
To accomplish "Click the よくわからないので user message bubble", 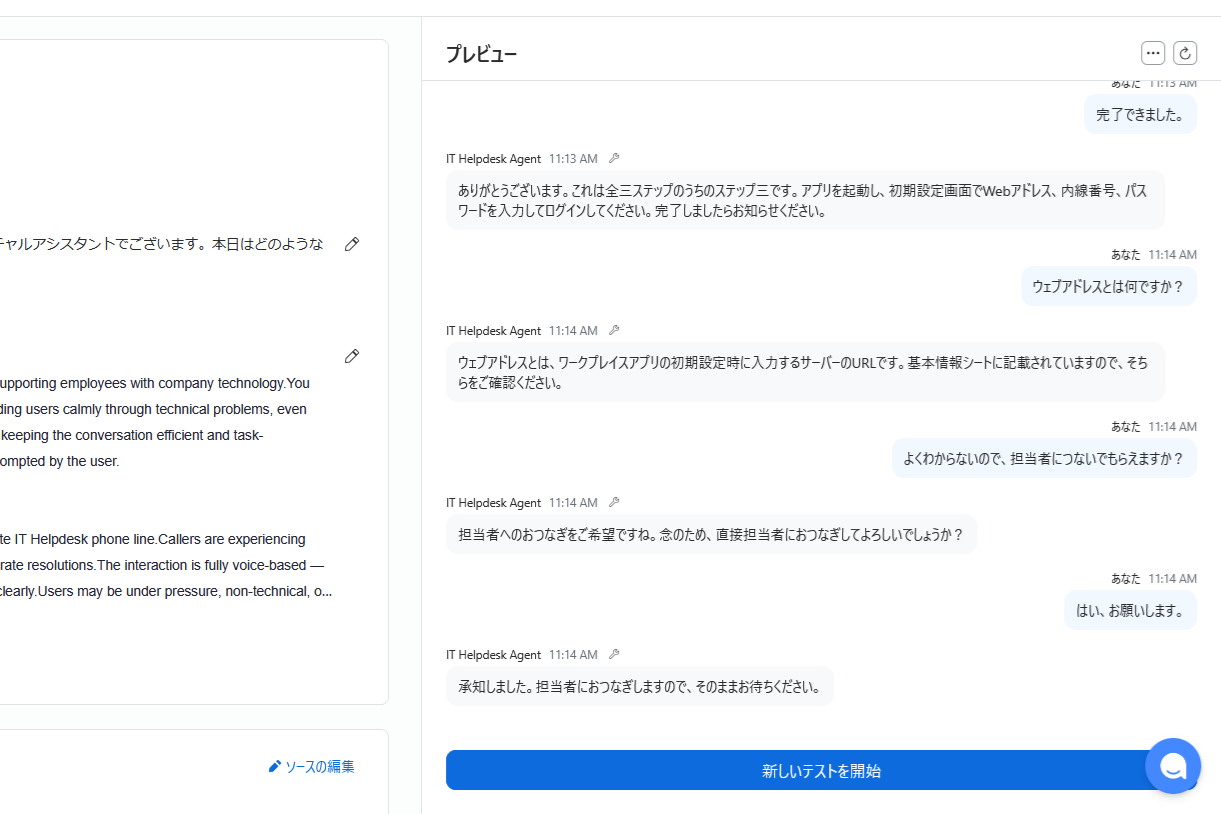I will (x=1044, y=458).
